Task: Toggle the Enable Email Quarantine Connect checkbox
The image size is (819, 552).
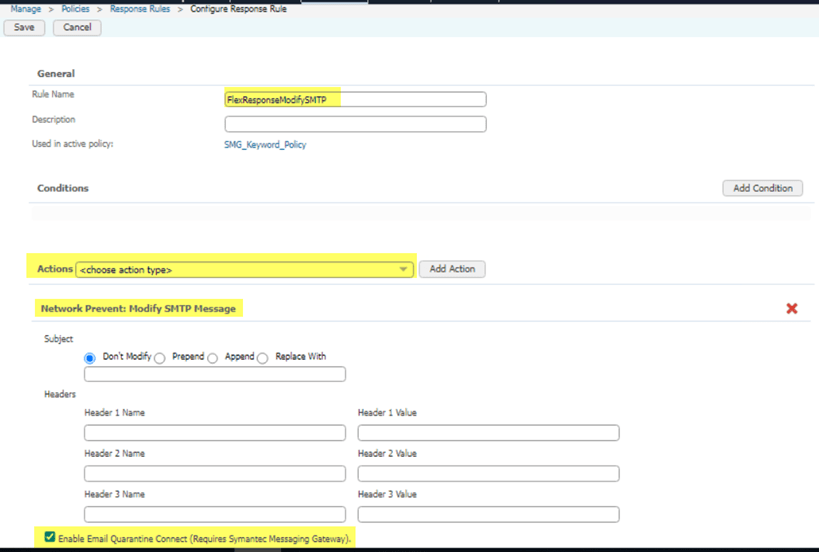Action: pos(50,538)
